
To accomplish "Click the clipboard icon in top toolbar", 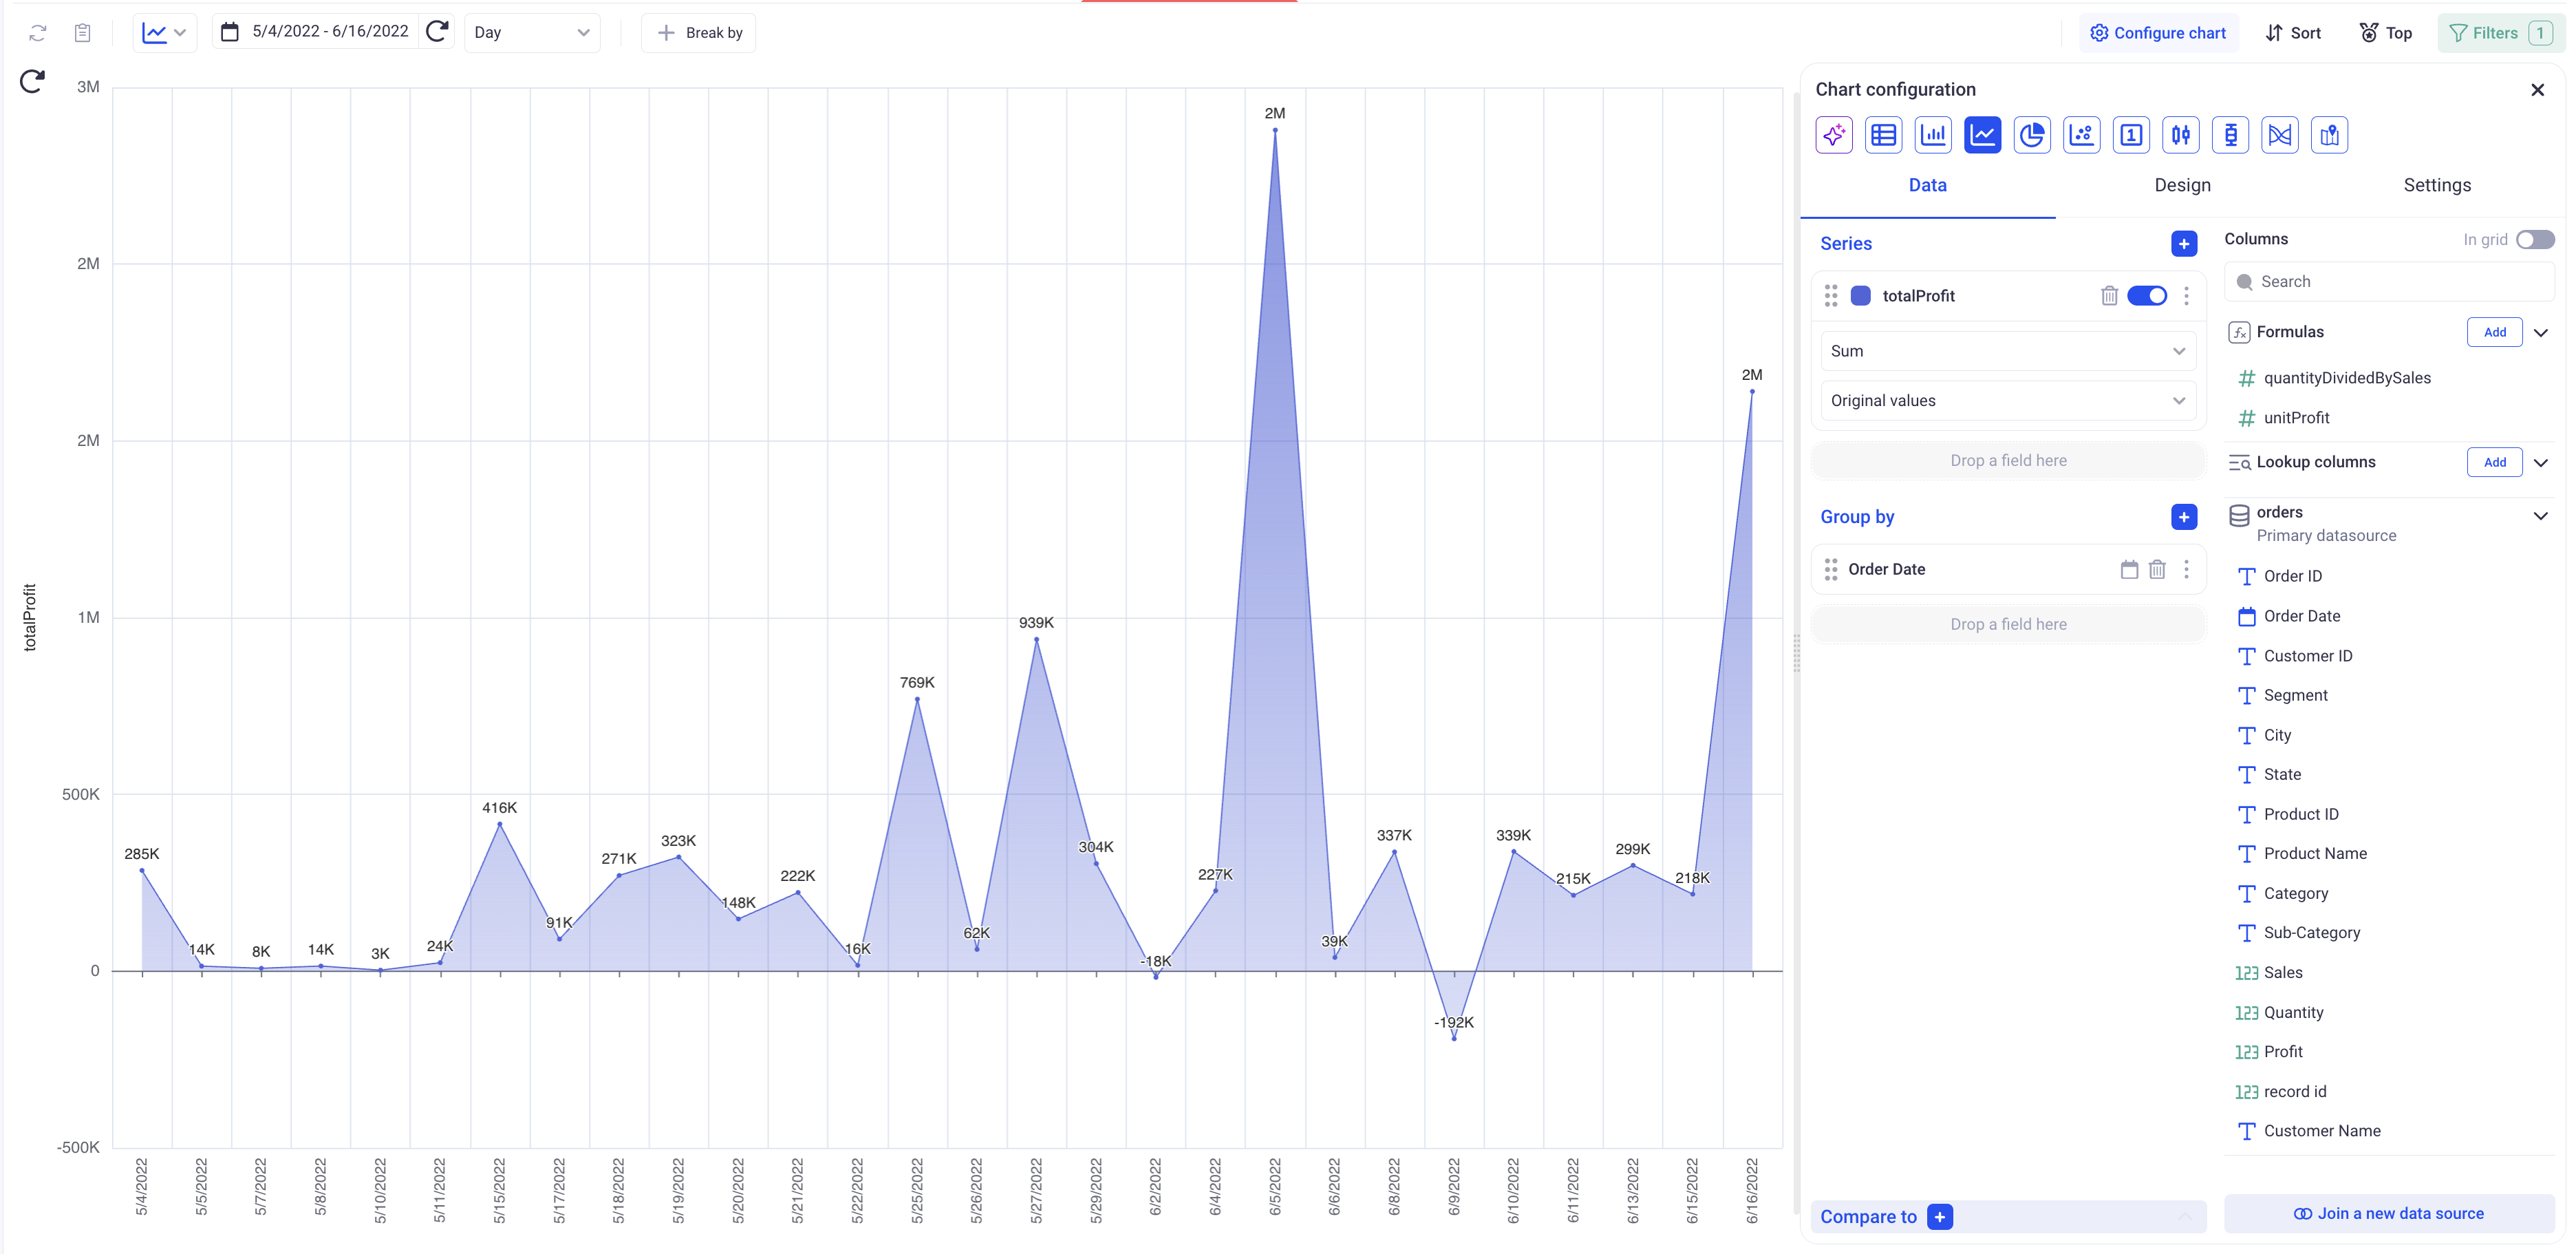I will [x=83, y=33].
